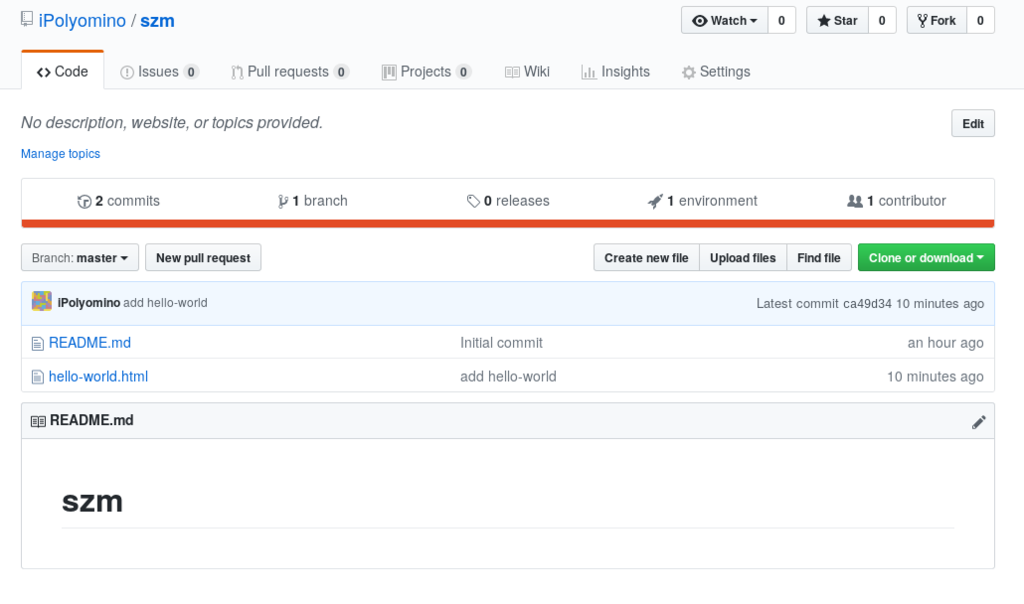
Task: Click the New pull request button
Action: (203, 257)
